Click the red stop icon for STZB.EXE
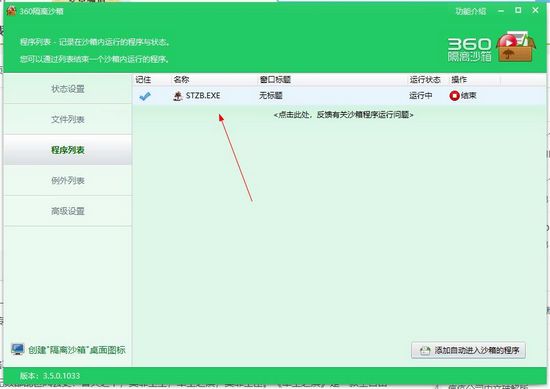 pyautogui.click(x=454, y=95)
